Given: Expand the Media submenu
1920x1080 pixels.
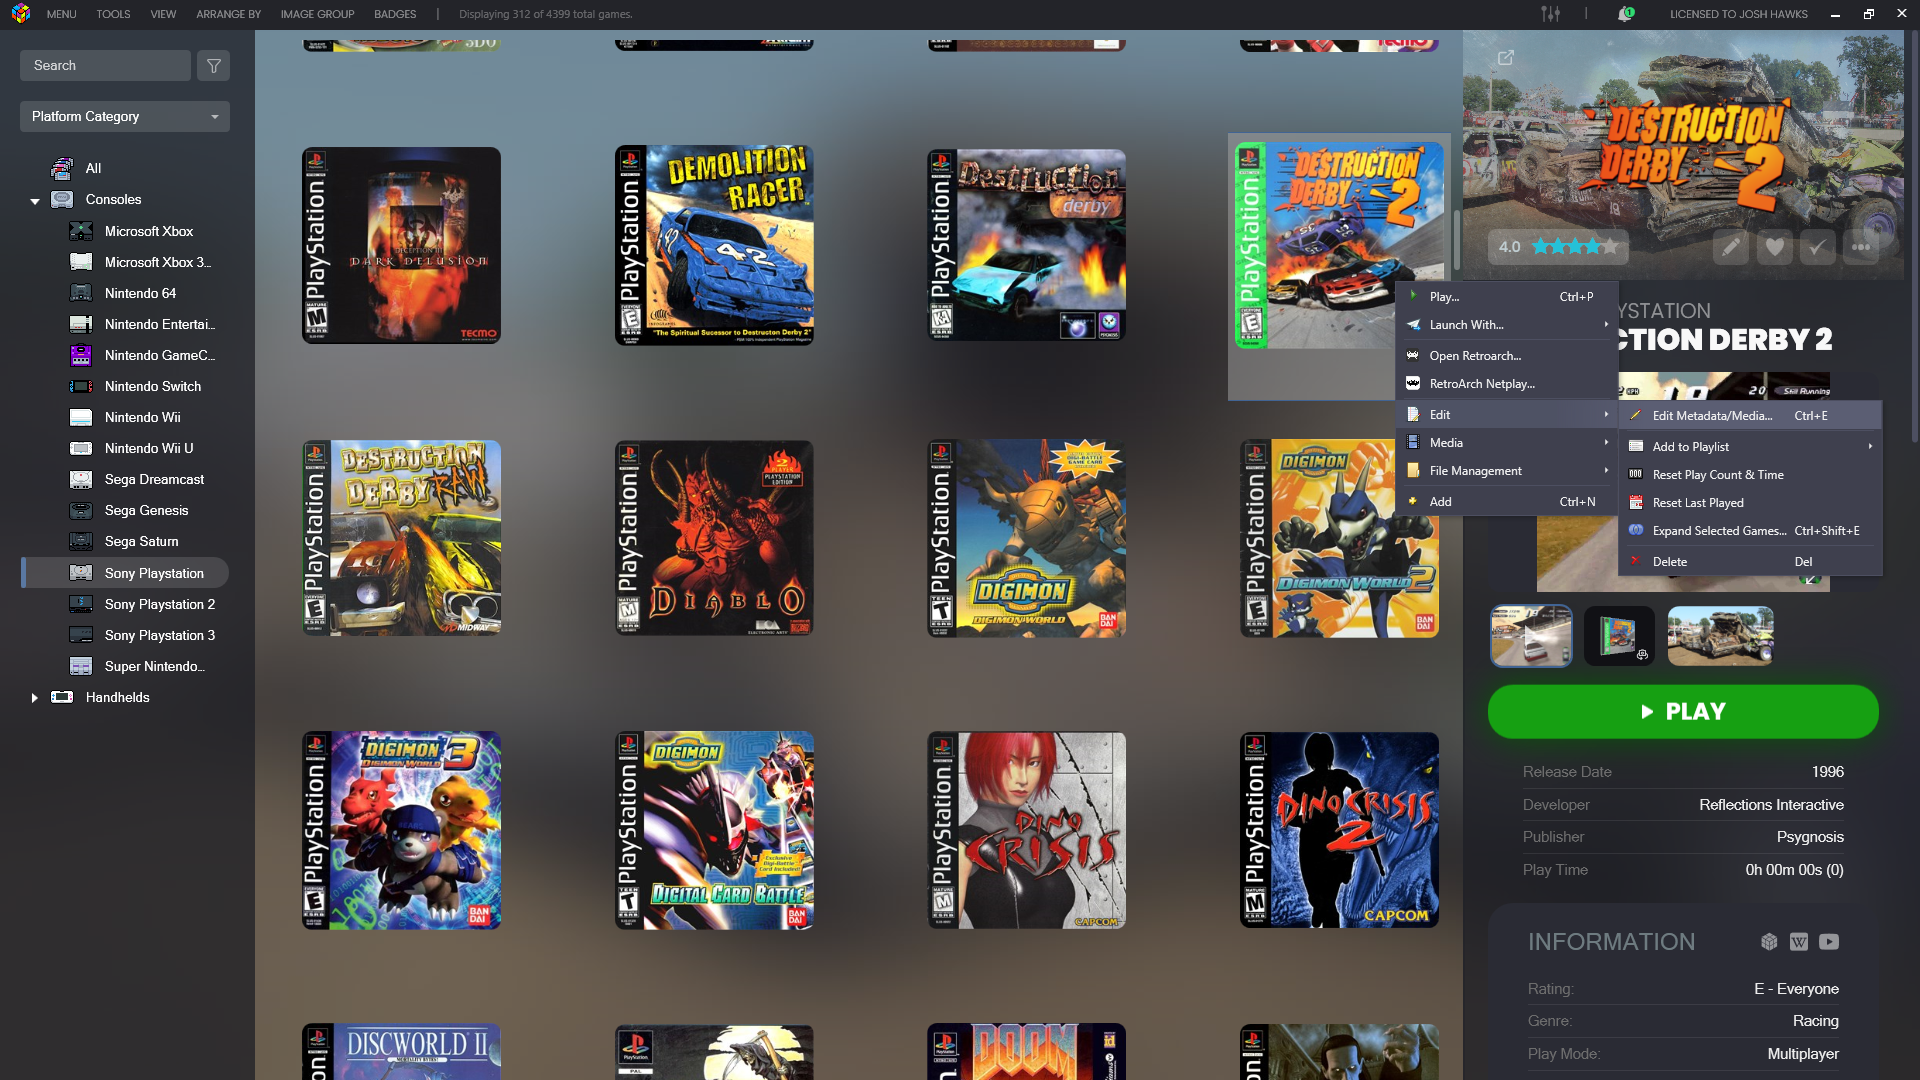Looking at the screenshot, I should [x=1508, y=443].
